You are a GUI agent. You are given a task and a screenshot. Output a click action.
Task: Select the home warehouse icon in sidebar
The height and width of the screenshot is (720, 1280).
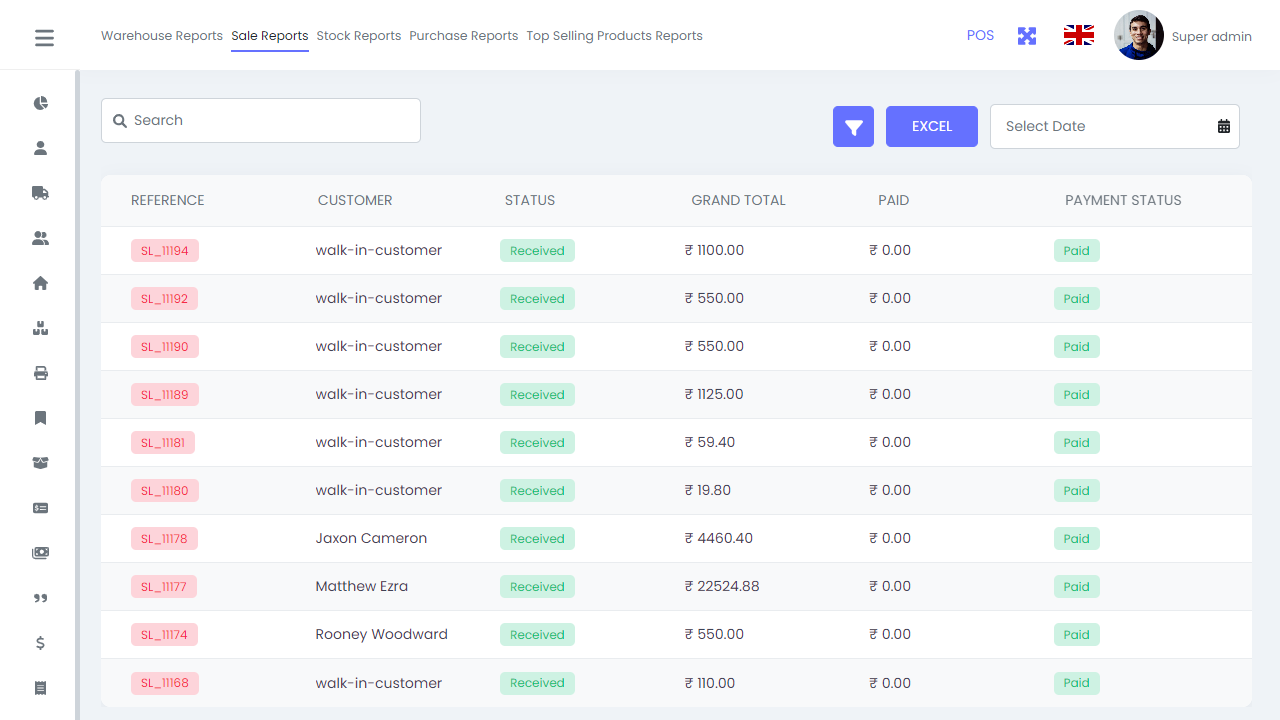click(40, 283)
